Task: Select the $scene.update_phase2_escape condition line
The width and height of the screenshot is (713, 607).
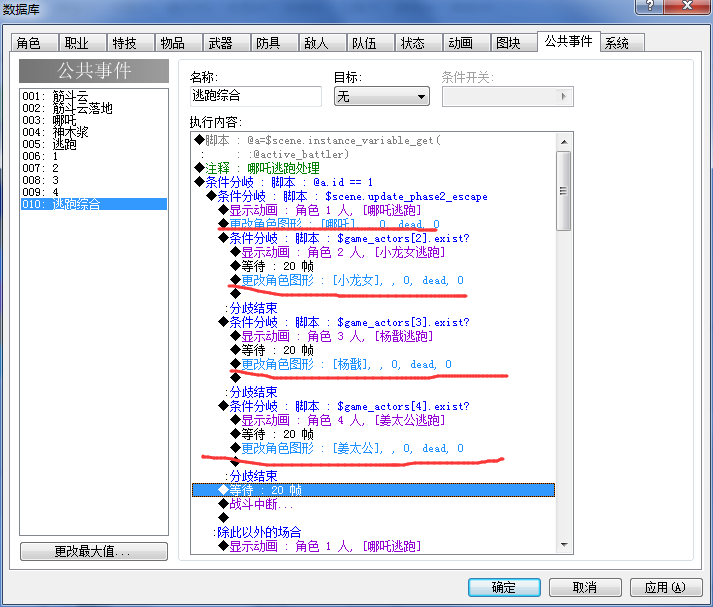Action: [x=373, y=196]
